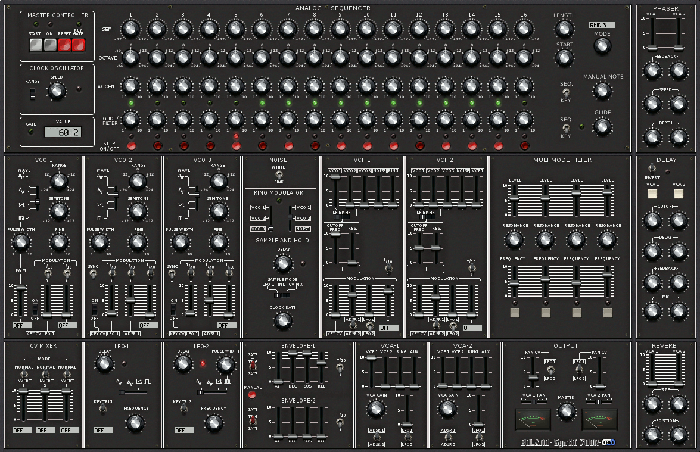Viewport: 700px width, 452px height.
Task: Click the Master Controller START button
Action: (x=36, y=45)
